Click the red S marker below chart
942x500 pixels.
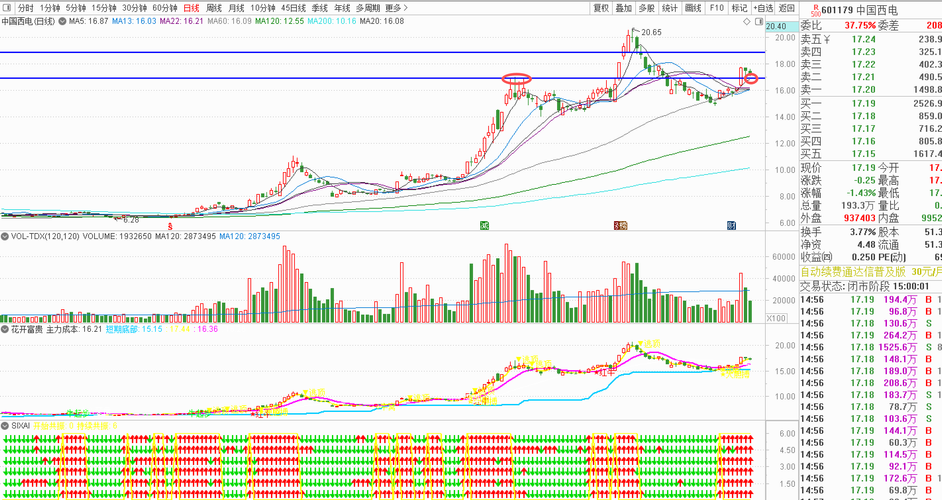171,227
